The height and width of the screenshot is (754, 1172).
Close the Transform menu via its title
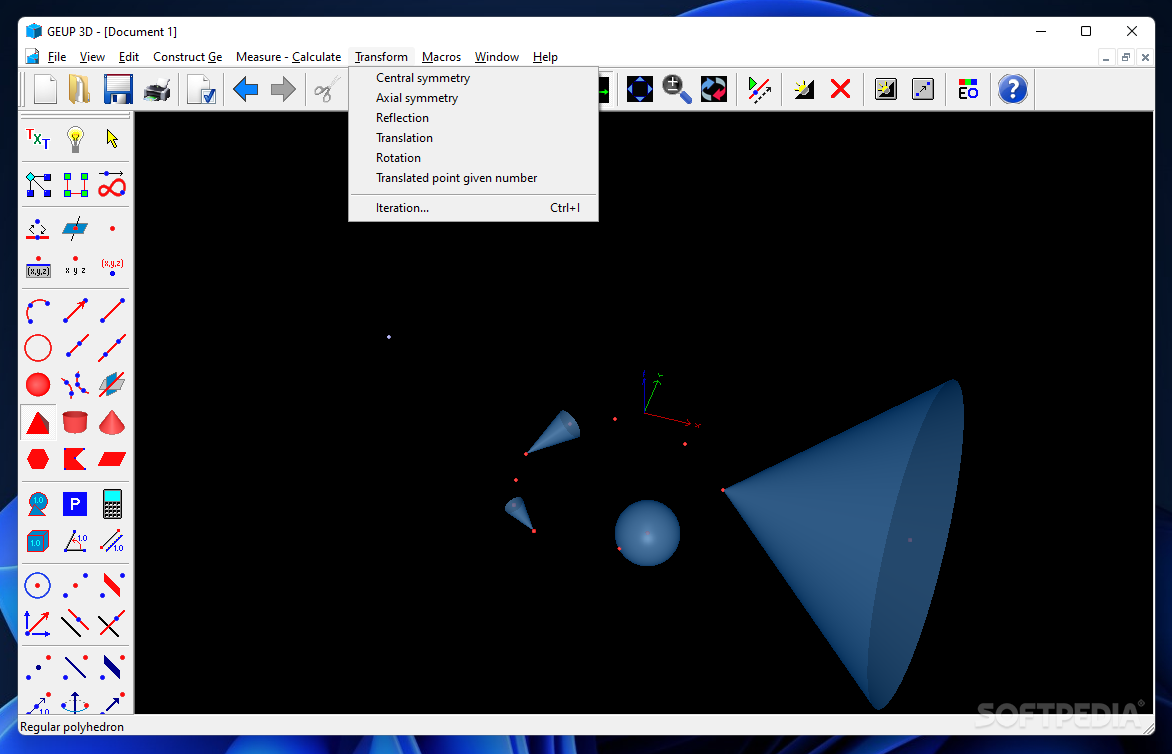click(x=381, y=57)
